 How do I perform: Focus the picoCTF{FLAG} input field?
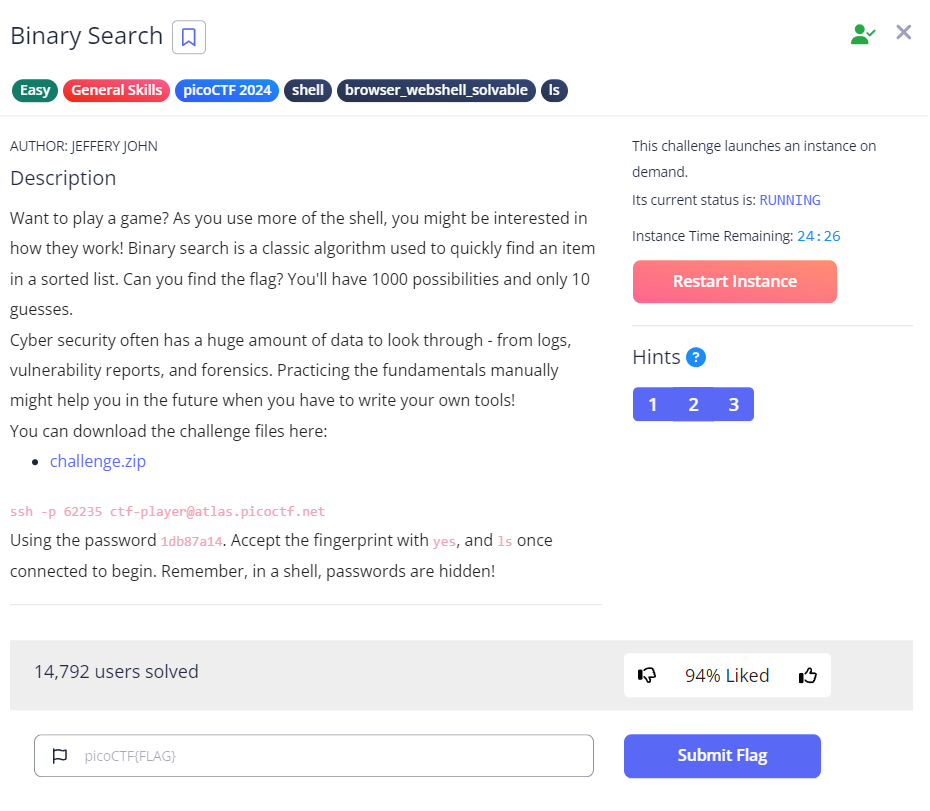tap(330, 756)
